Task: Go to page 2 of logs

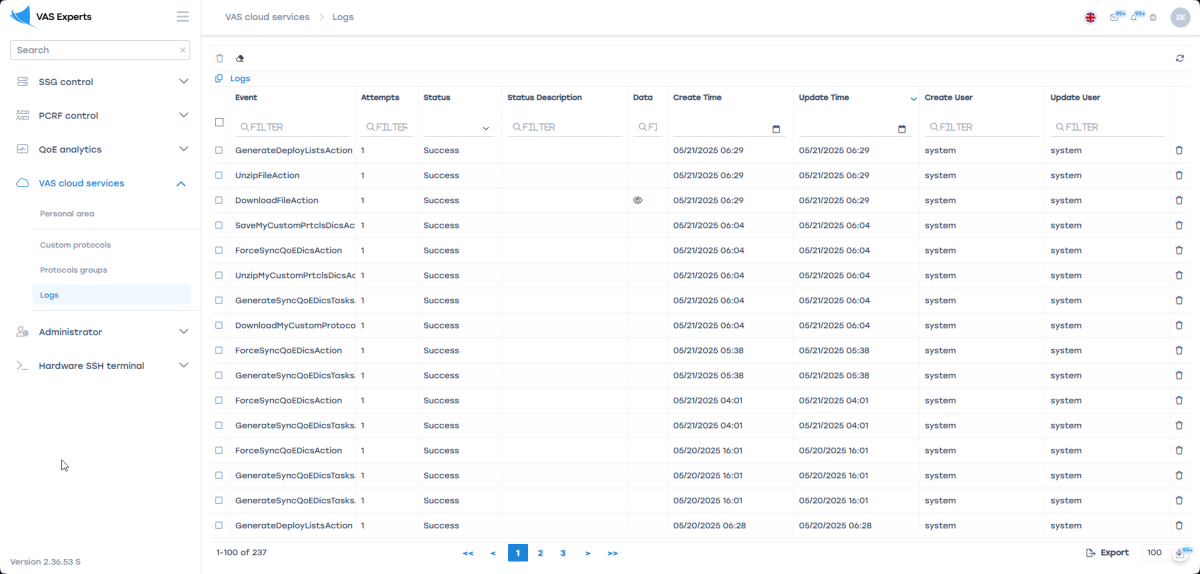Action: pos(540,553)
